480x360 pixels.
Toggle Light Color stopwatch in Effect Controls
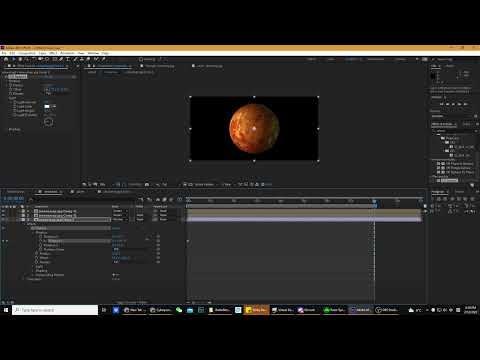(x=15, y=106)
